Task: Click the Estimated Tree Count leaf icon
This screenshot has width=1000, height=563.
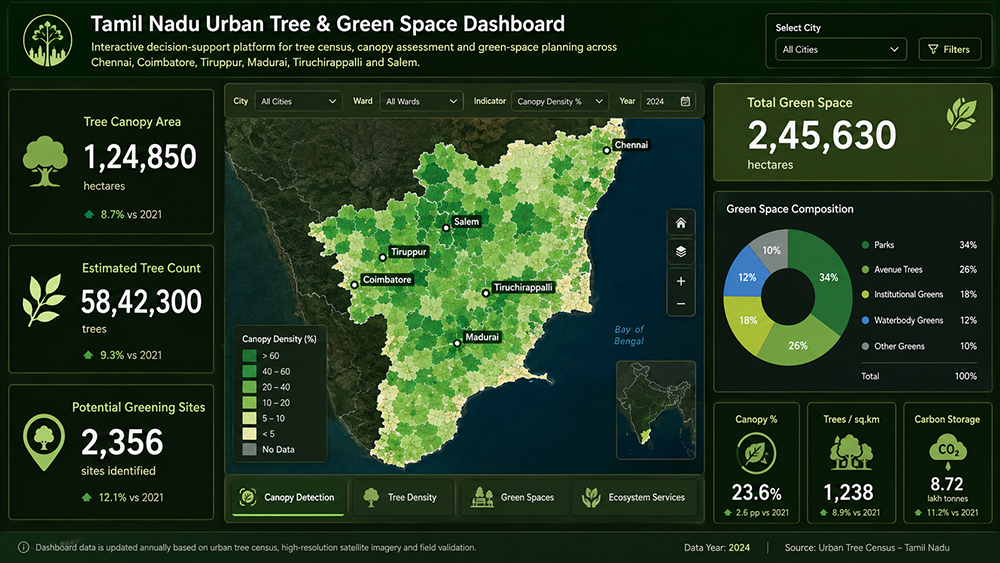Action: (x=43, y=300)
